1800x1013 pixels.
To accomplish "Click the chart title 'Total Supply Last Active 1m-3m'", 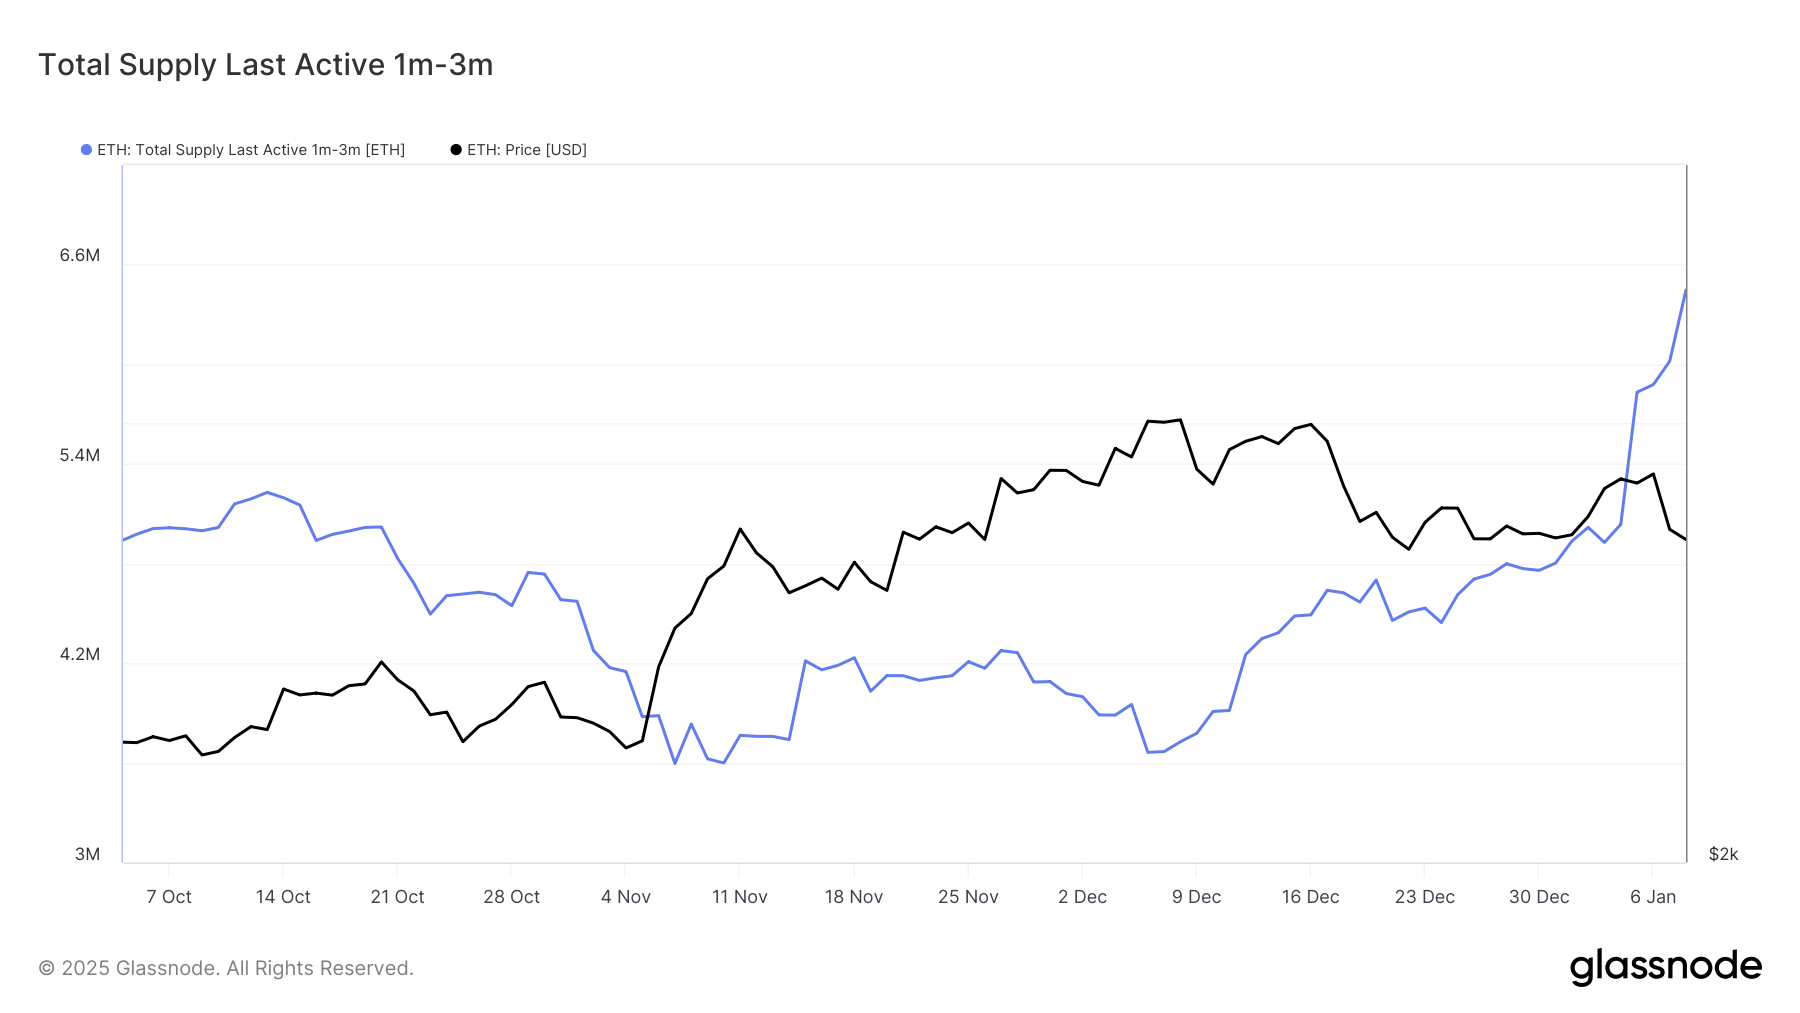I will coord(265,65).
